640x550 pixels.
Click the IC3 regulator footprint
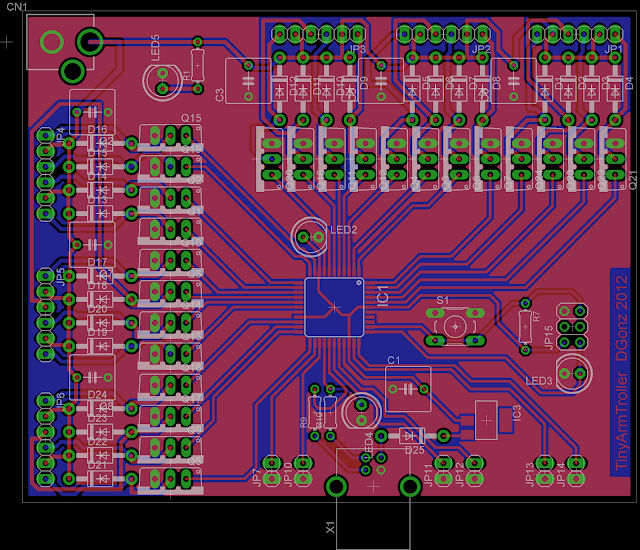coord(486,420)
